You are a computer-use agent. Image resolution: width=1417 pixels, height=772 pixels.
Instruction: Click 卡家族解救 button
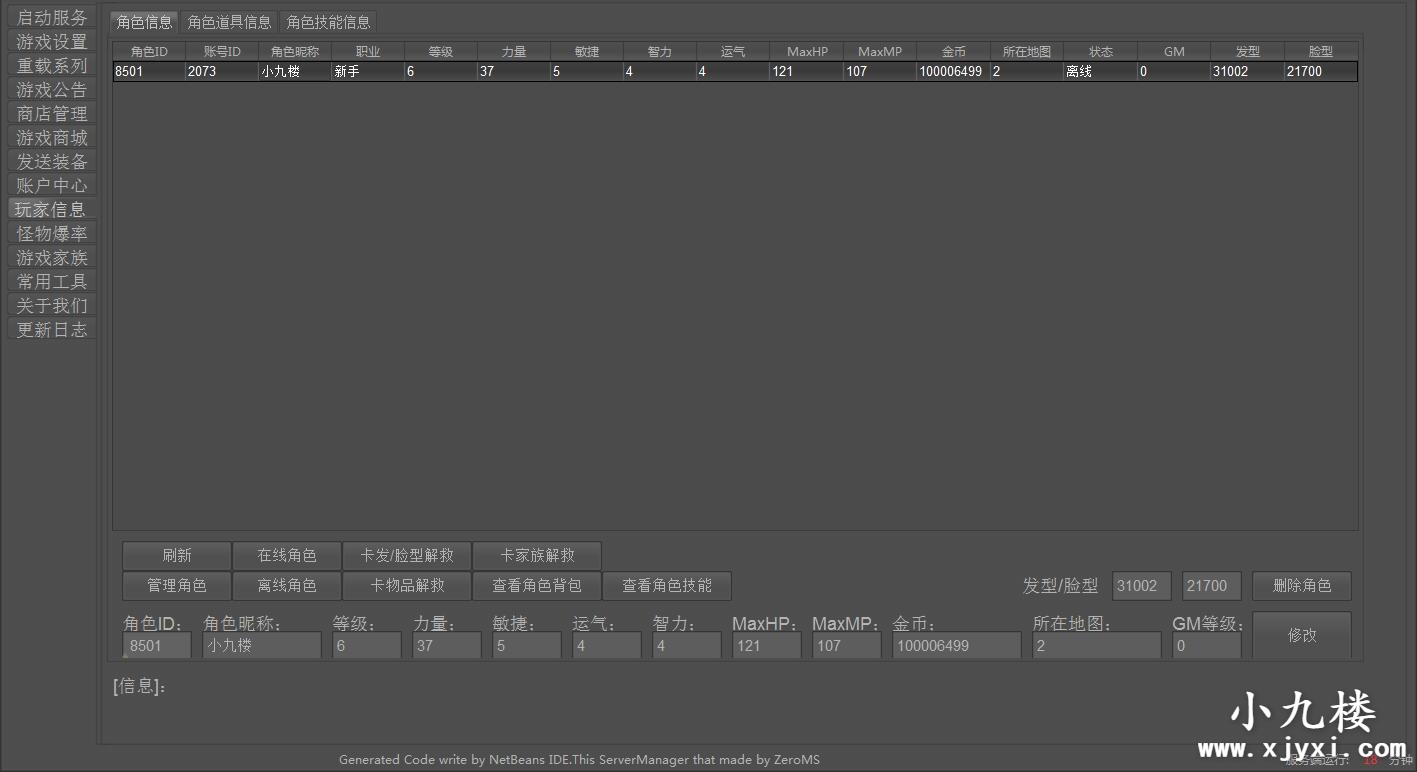pos(537,556)
